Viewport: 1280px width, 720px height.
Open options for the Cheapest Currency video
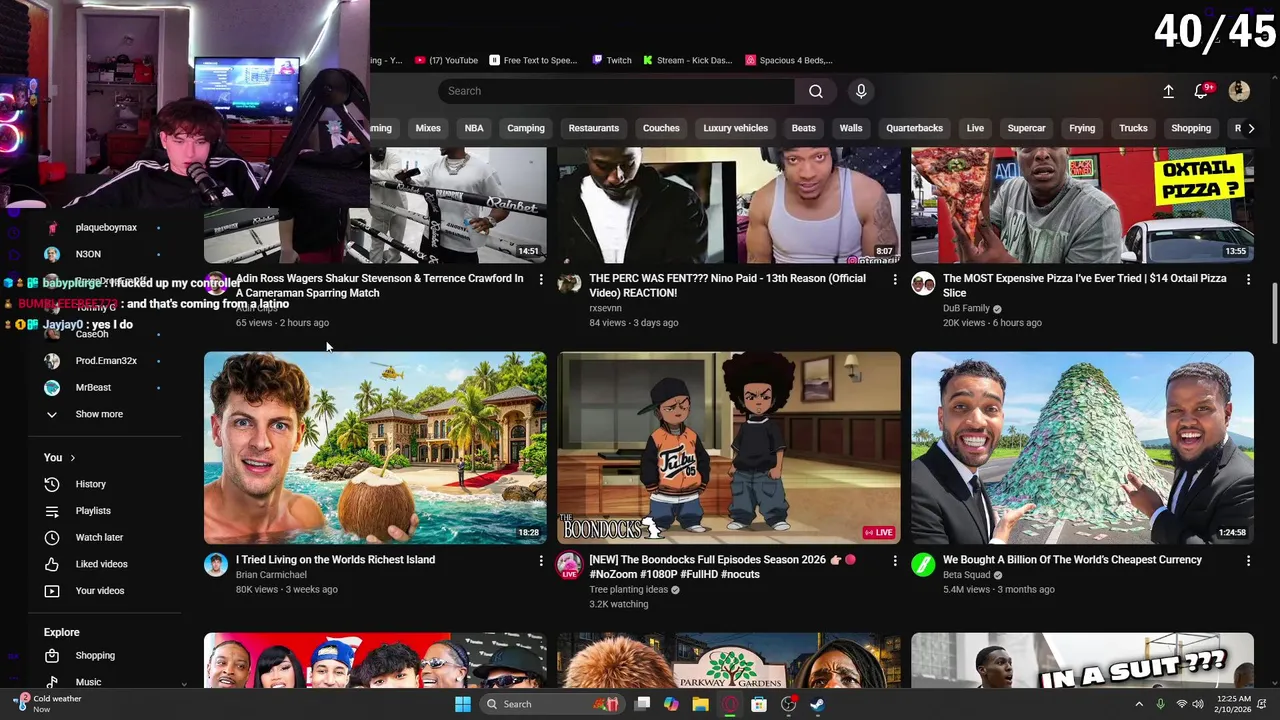coord(1248,561)
